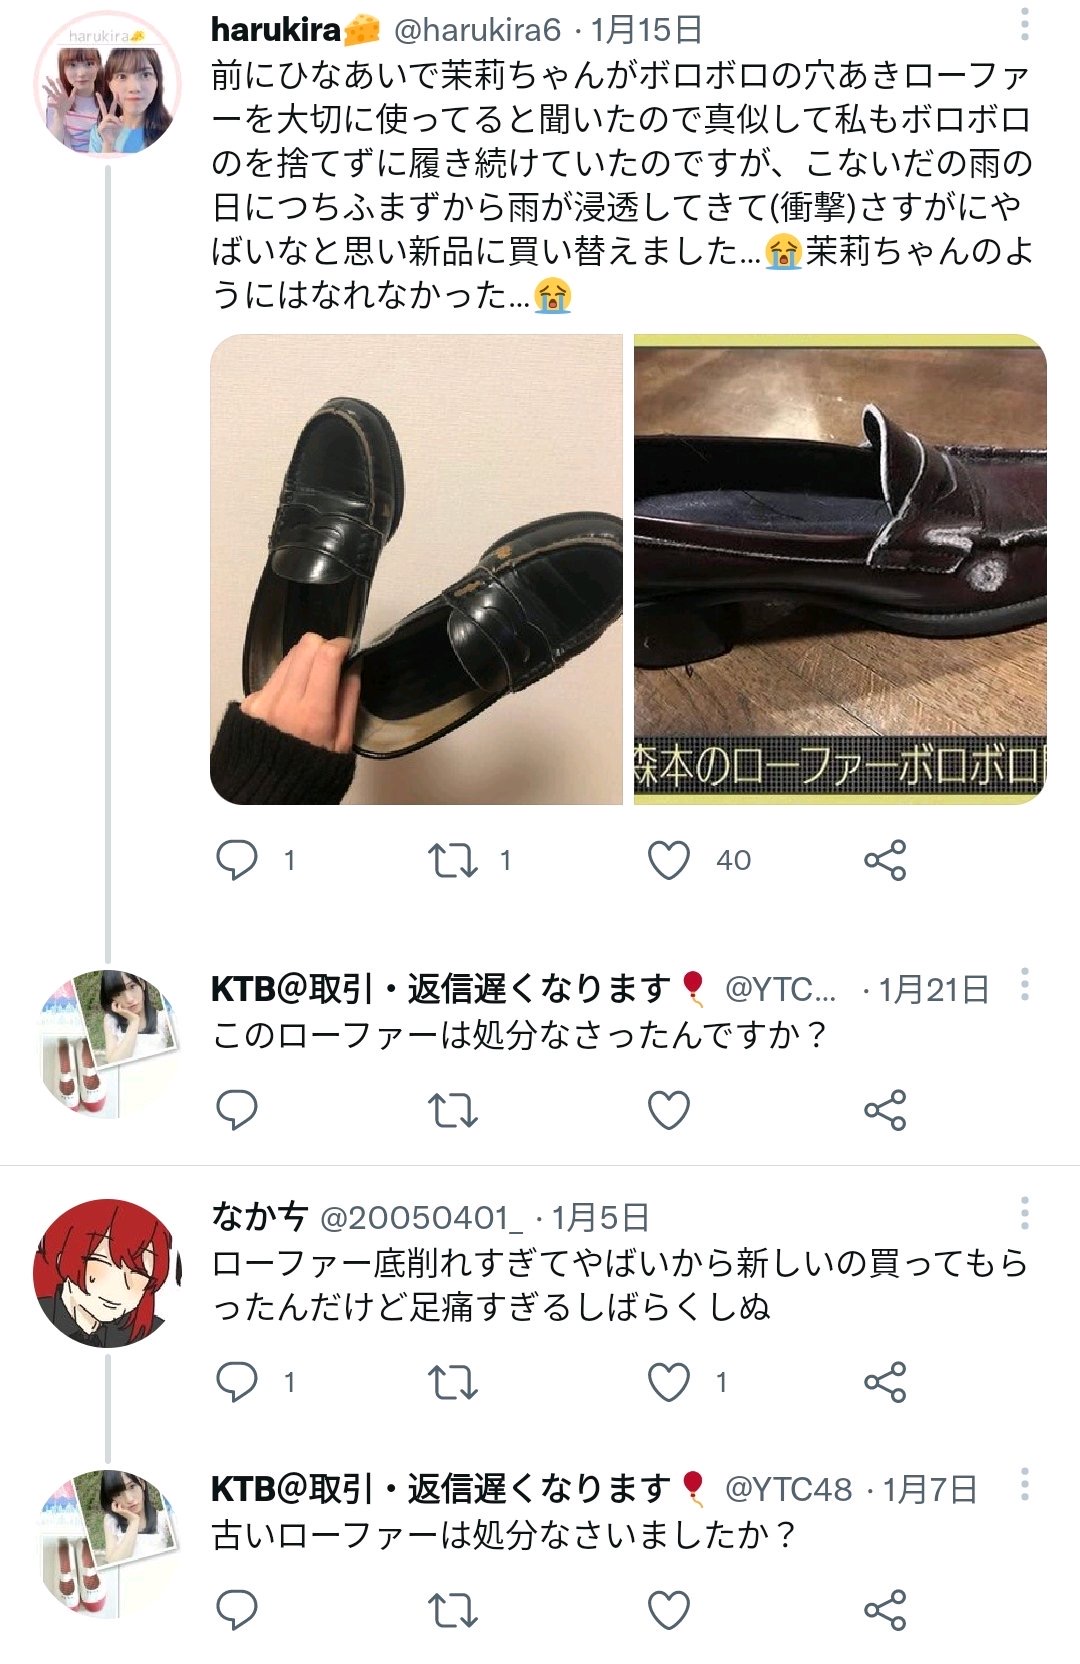Open harukira's profile avatar

pyautogui.click(x=106, y=85)
